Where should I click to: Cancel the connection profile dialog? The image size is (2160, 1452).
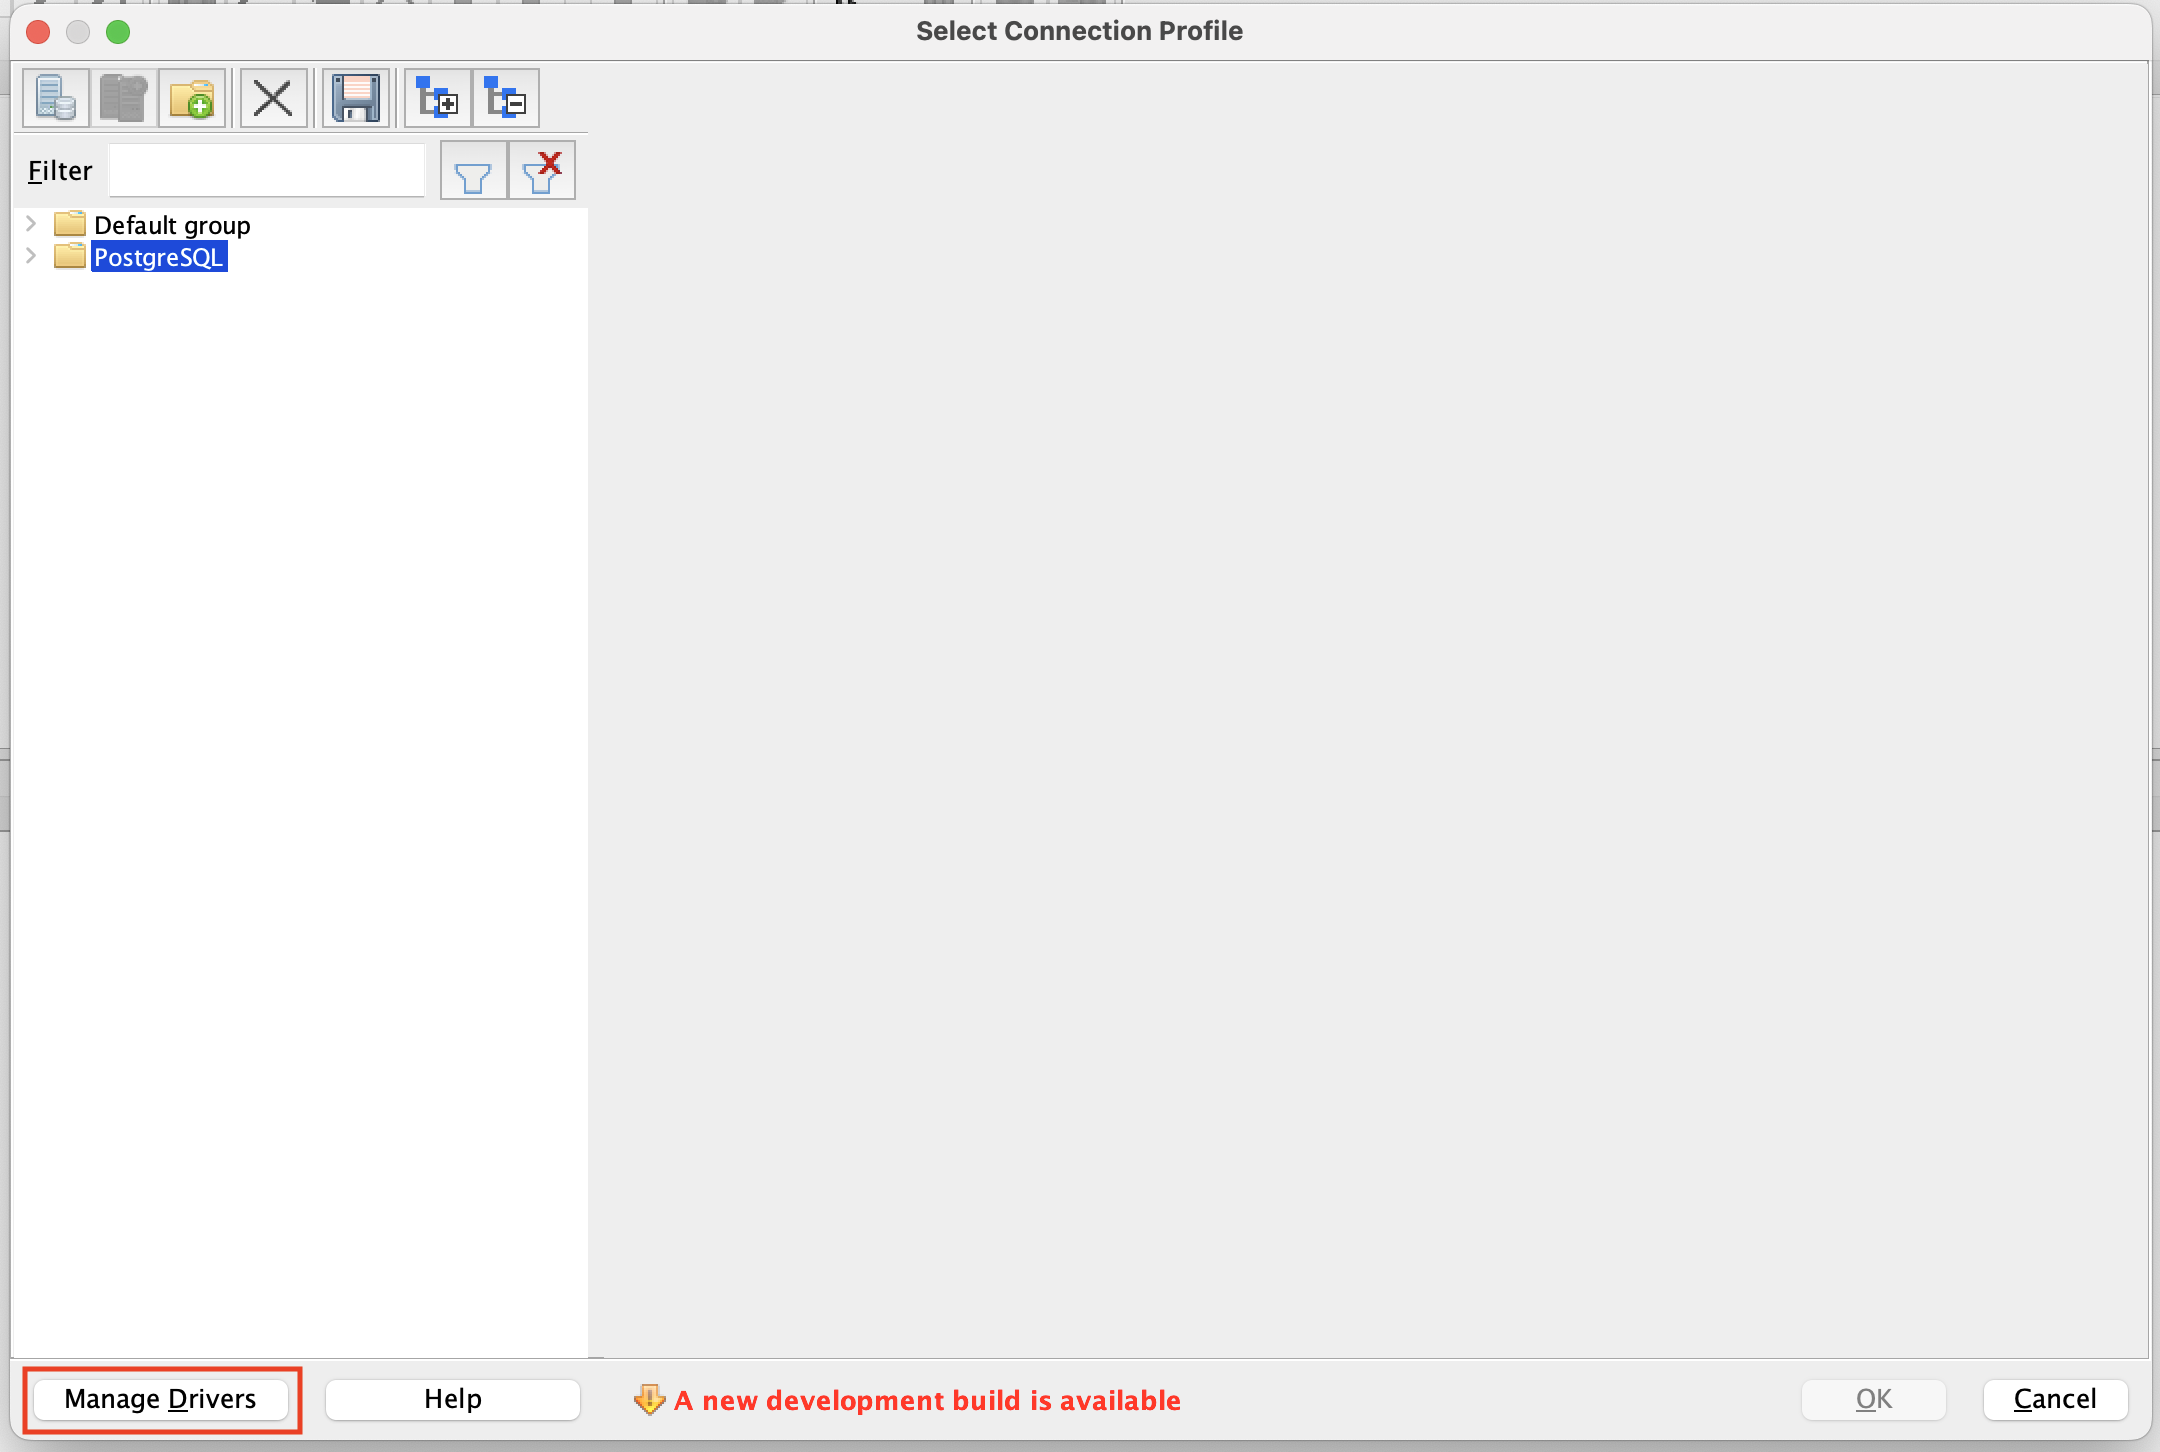point(2052,1399)
